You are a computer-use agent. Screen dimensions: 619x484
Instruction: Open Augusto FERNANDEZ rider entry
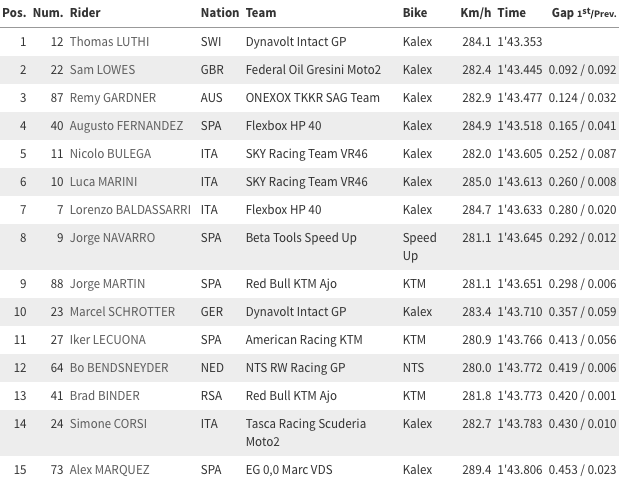click(x=126, y=126)
